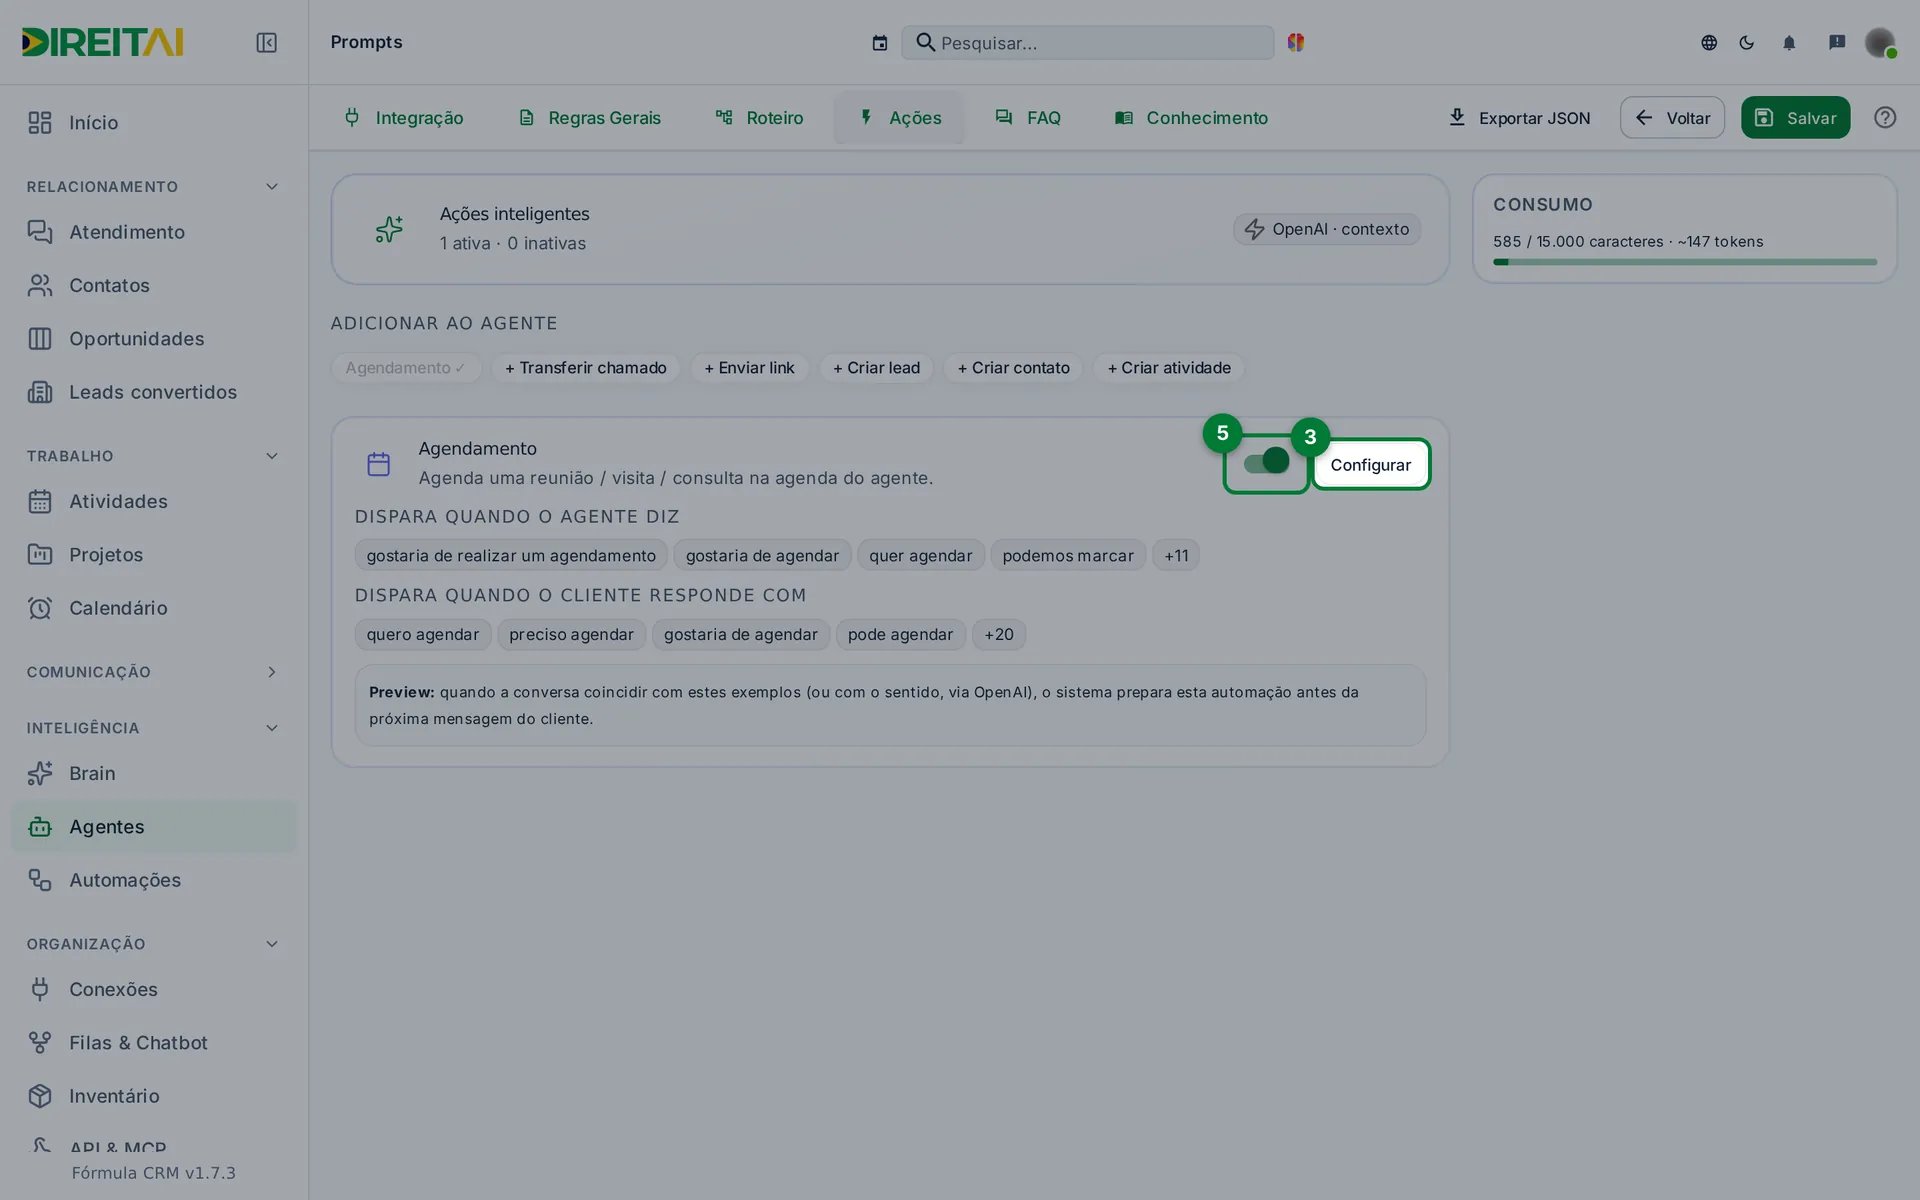Switch to the Conhecimento tab
Viewport: 1920px width, 1200px height.
[x=1191, y=117]
